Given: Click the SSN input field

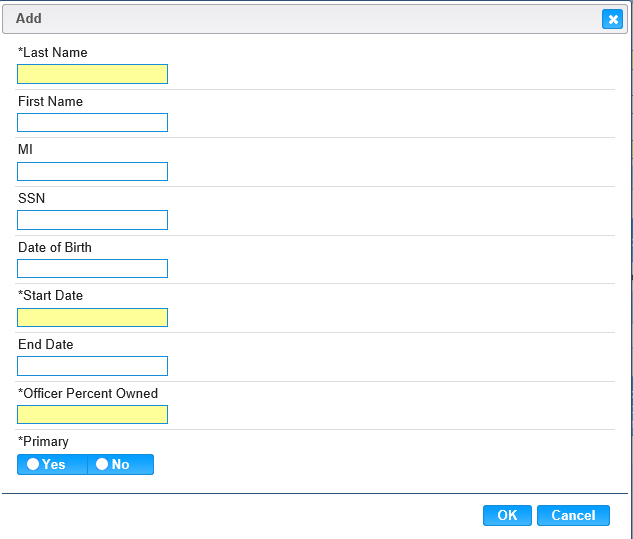Looking at the screenshot, I should pyautogui.click(x=92, y=220).
